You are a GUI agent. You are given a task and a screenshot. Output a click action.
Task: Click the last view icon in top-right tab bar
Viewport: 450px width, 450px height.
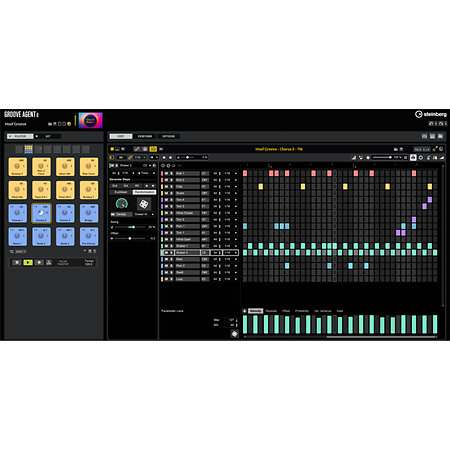tap(440, 136)
